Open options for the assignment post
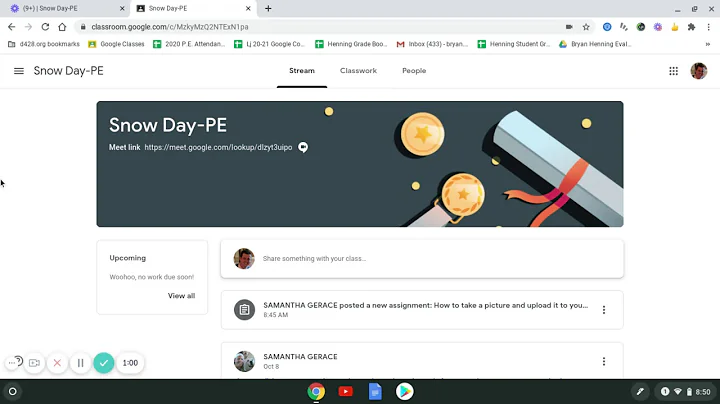Viewport: 720px width, 404px height. click(x=603, y=310)
